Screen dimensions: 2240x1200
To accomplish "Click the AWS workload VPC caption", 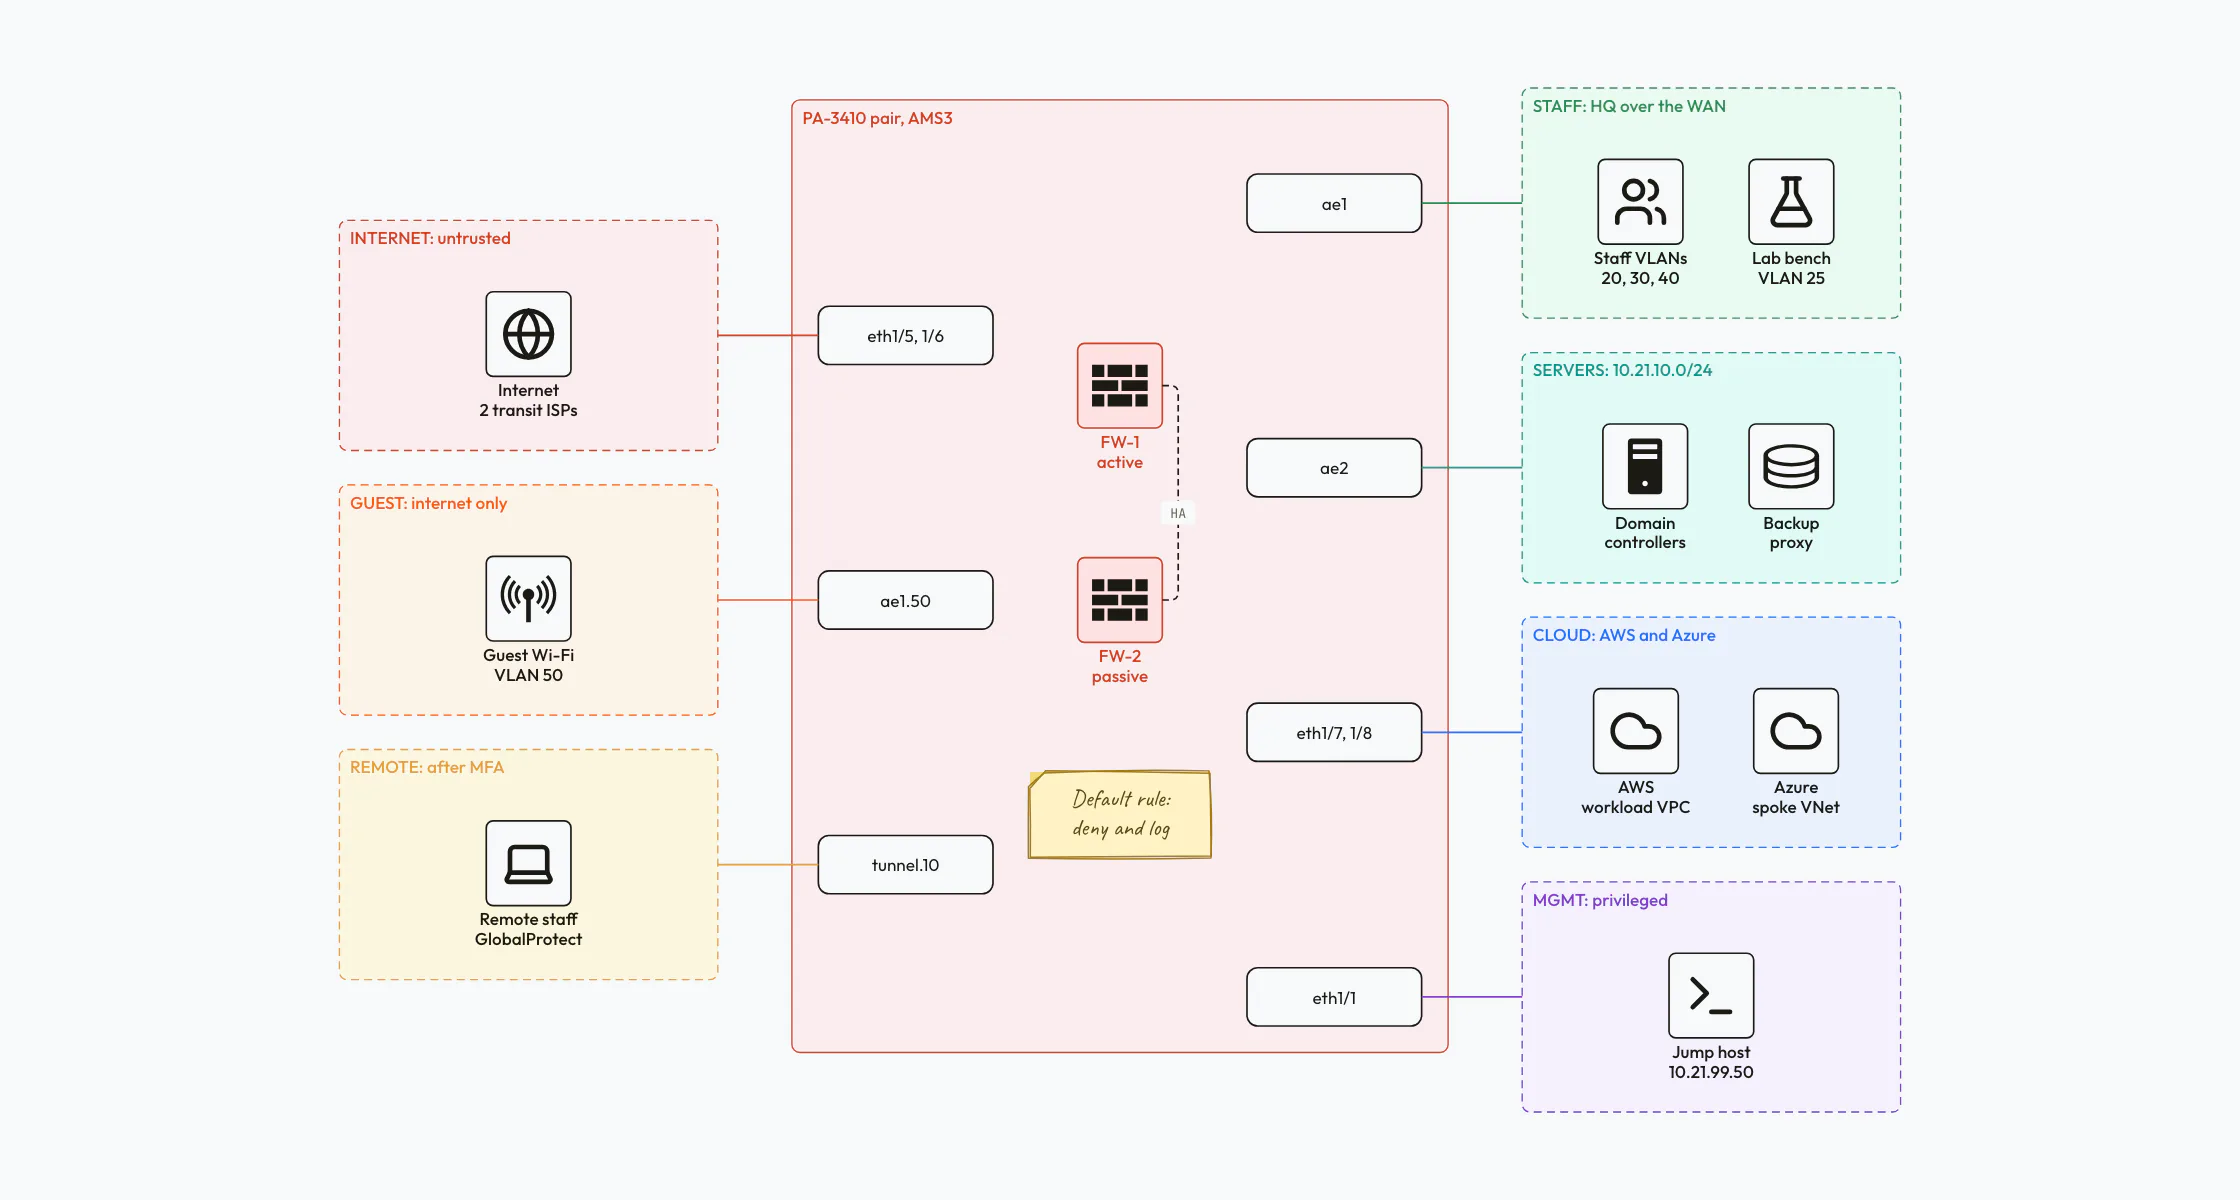I will click(1636, 797).
